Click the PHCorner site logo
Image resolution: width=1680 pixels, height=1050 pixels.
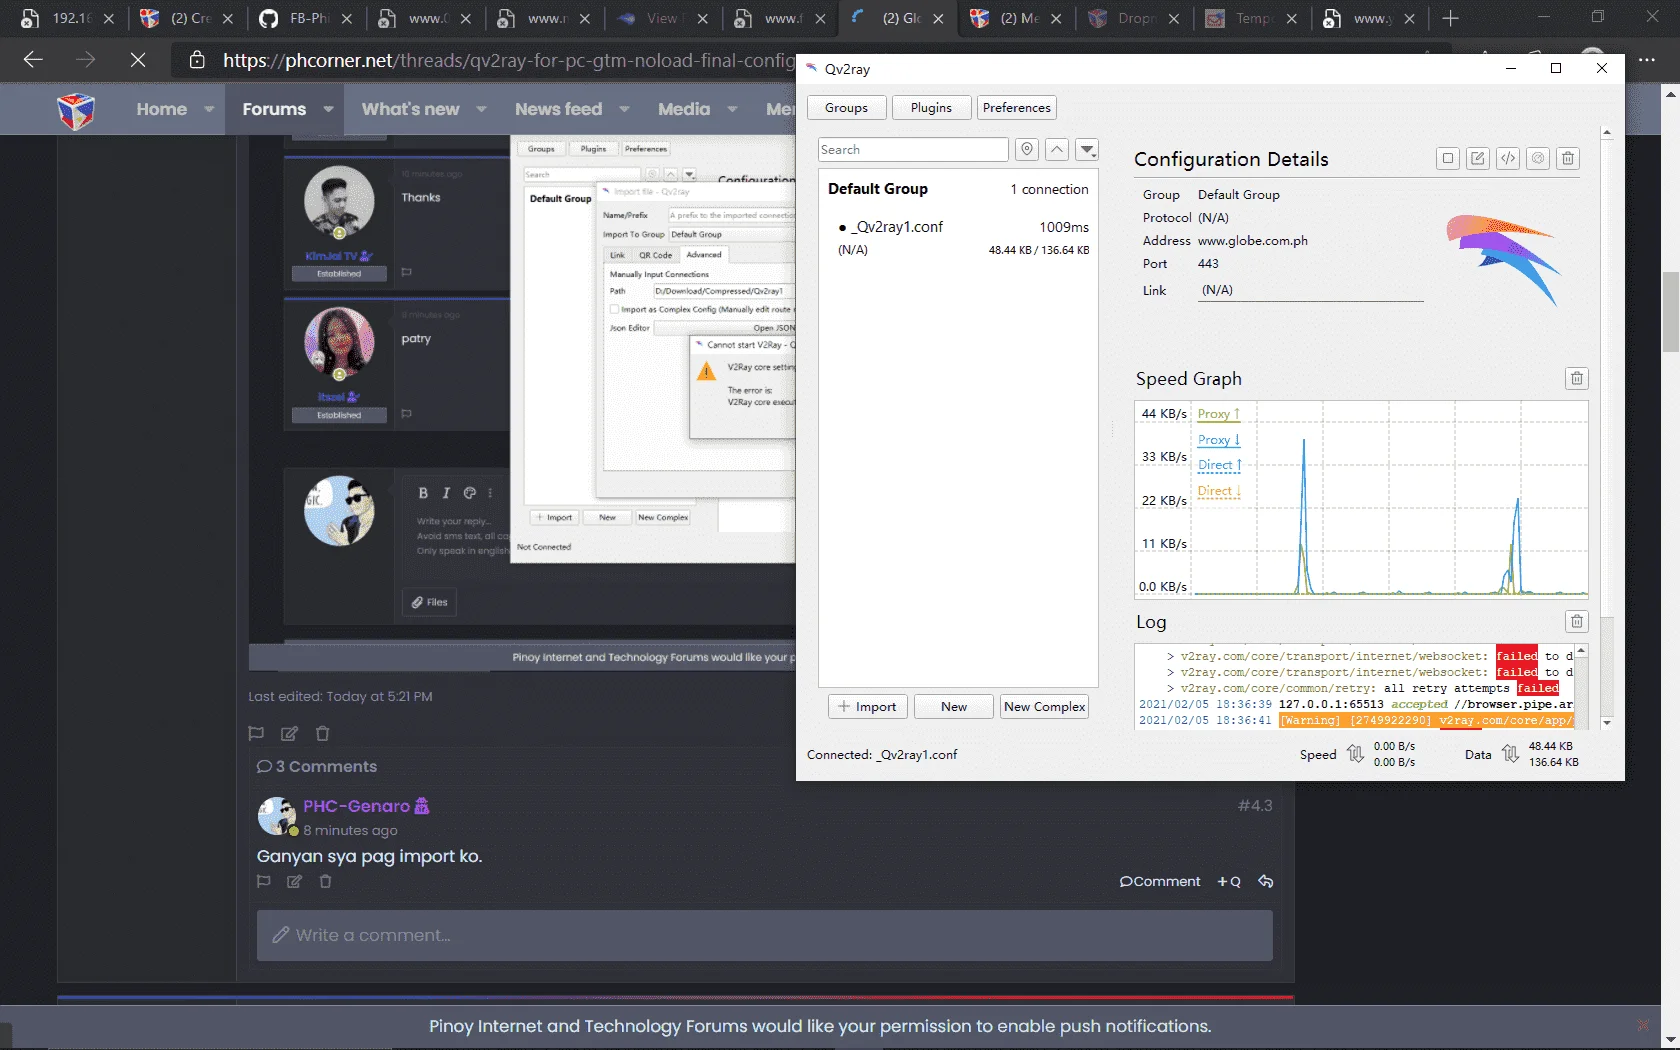pos(76,110)
